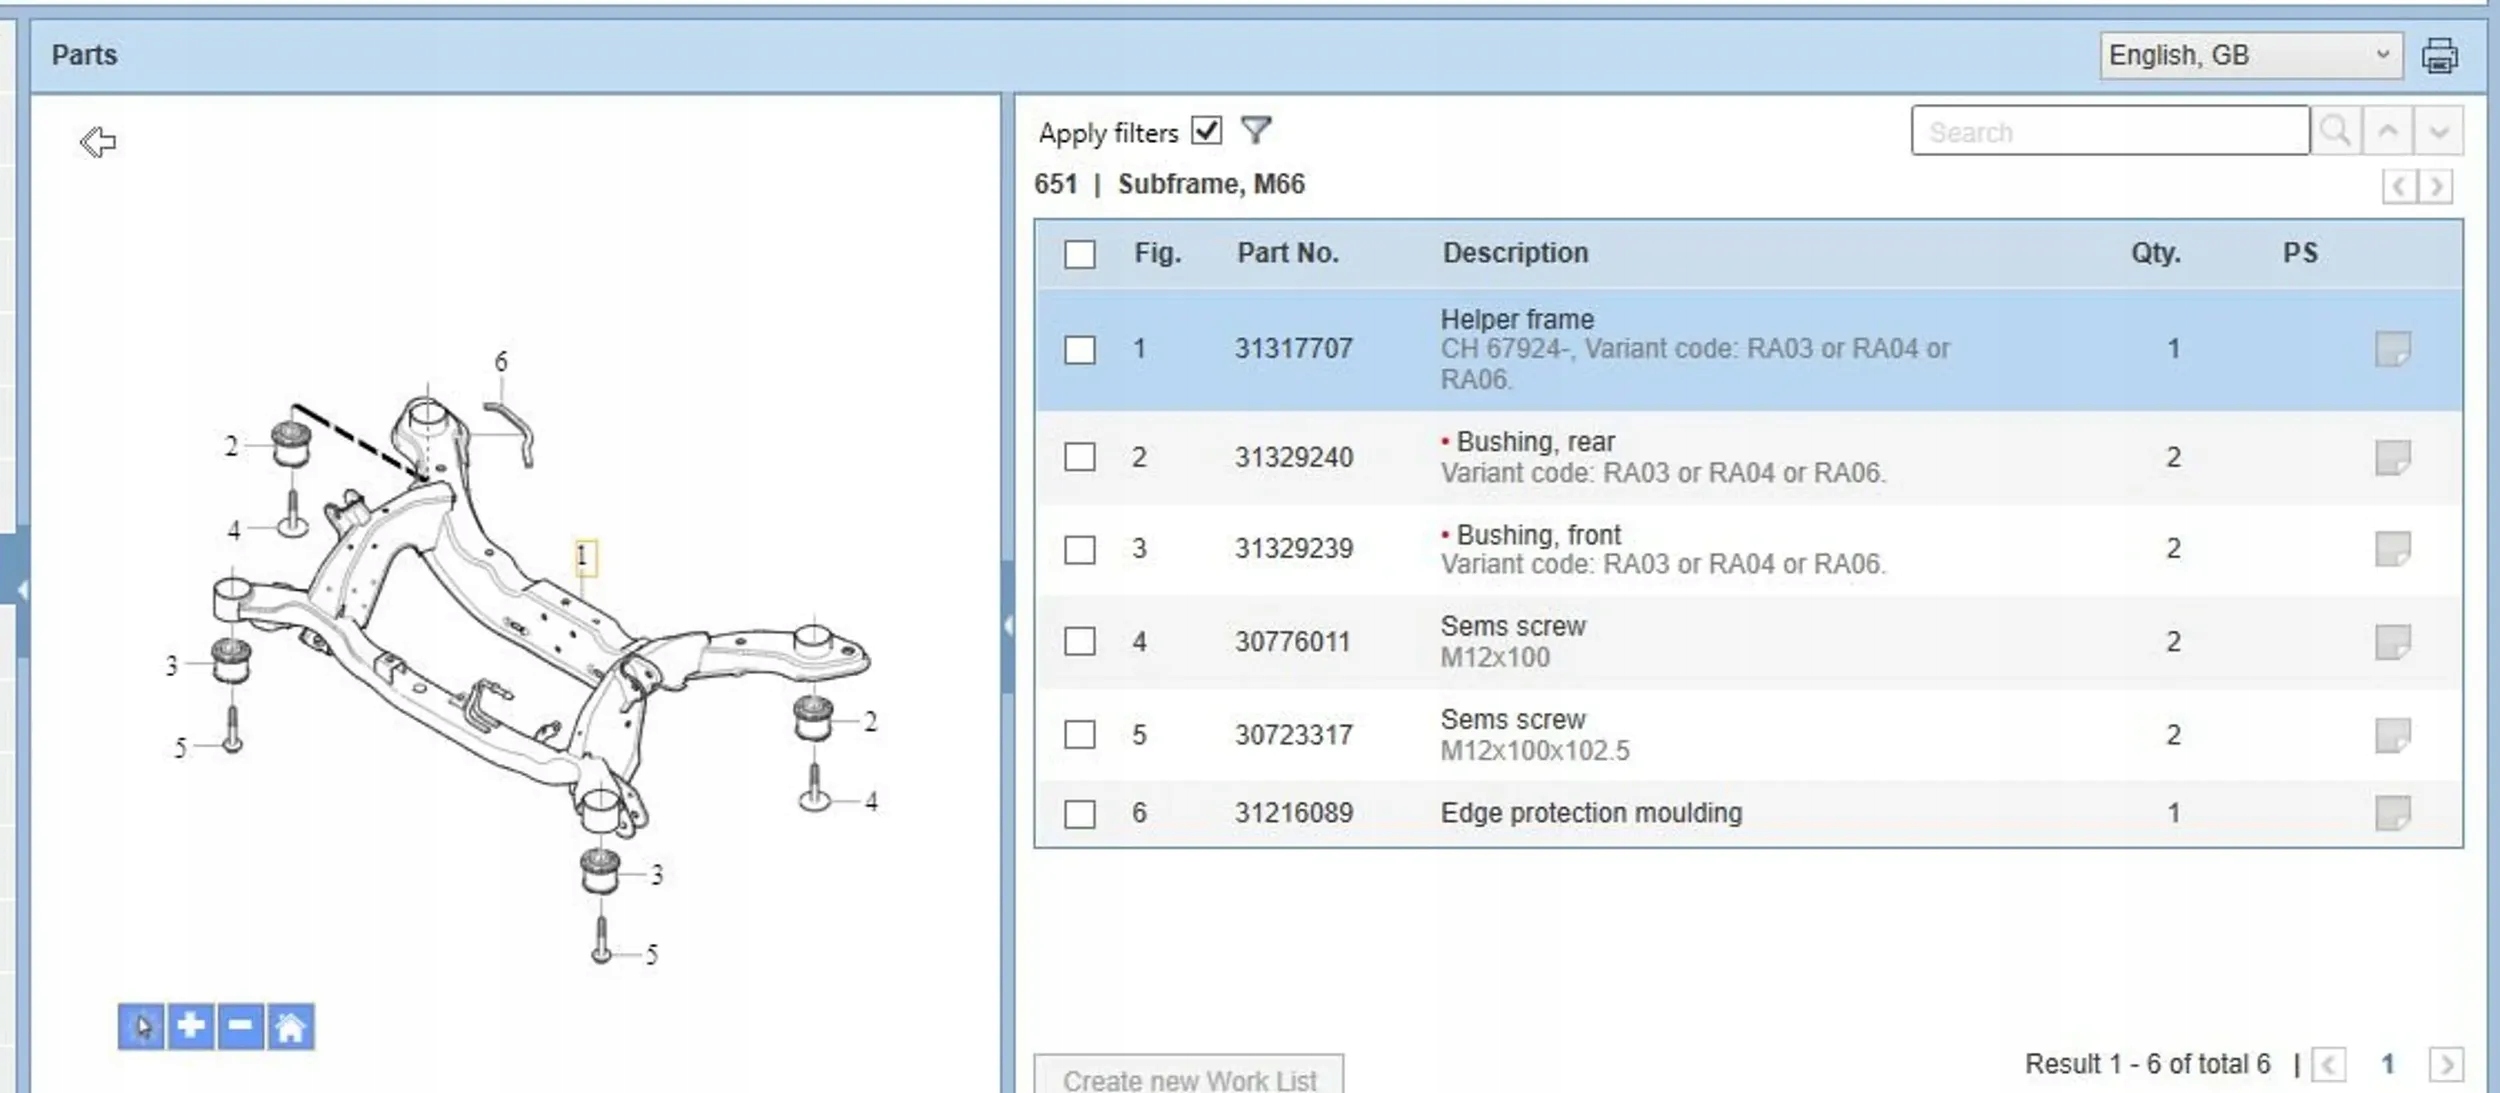Check the box for part 31329240
The image size is (2500, 1093).
coord(1079,457)
